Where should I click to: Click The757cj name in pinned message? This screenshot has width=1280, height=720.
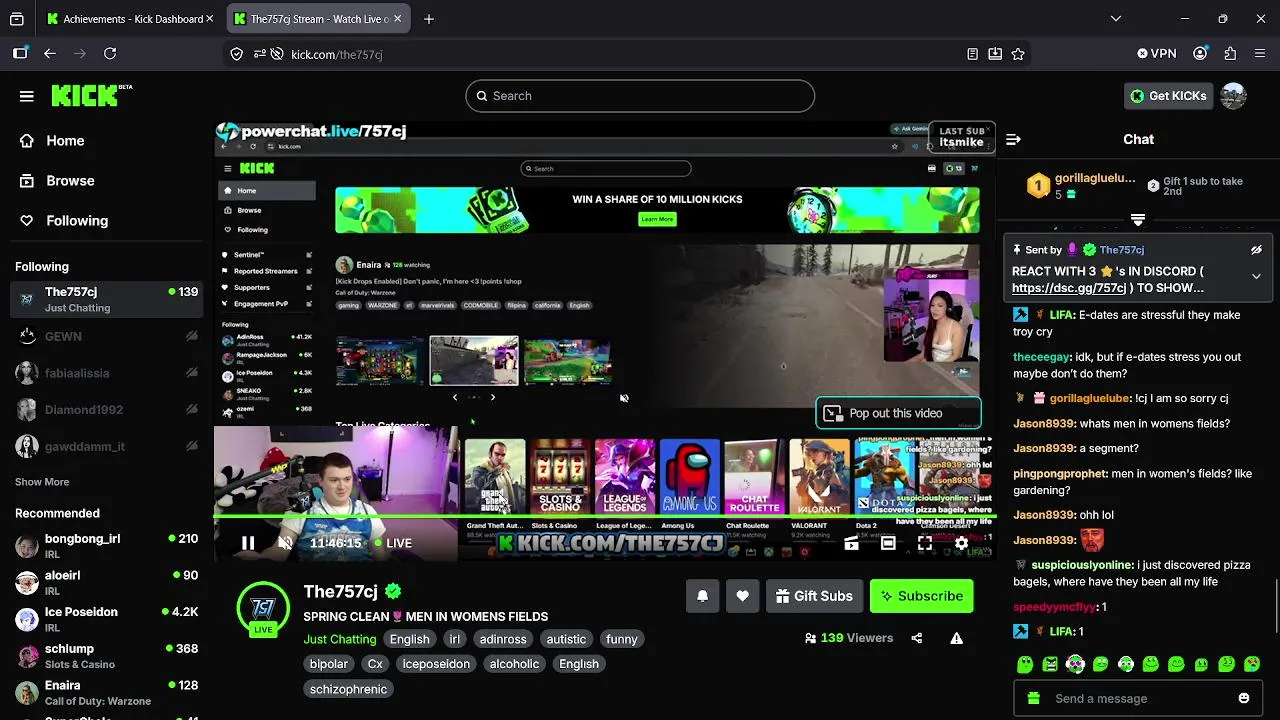pos(1122,250)
